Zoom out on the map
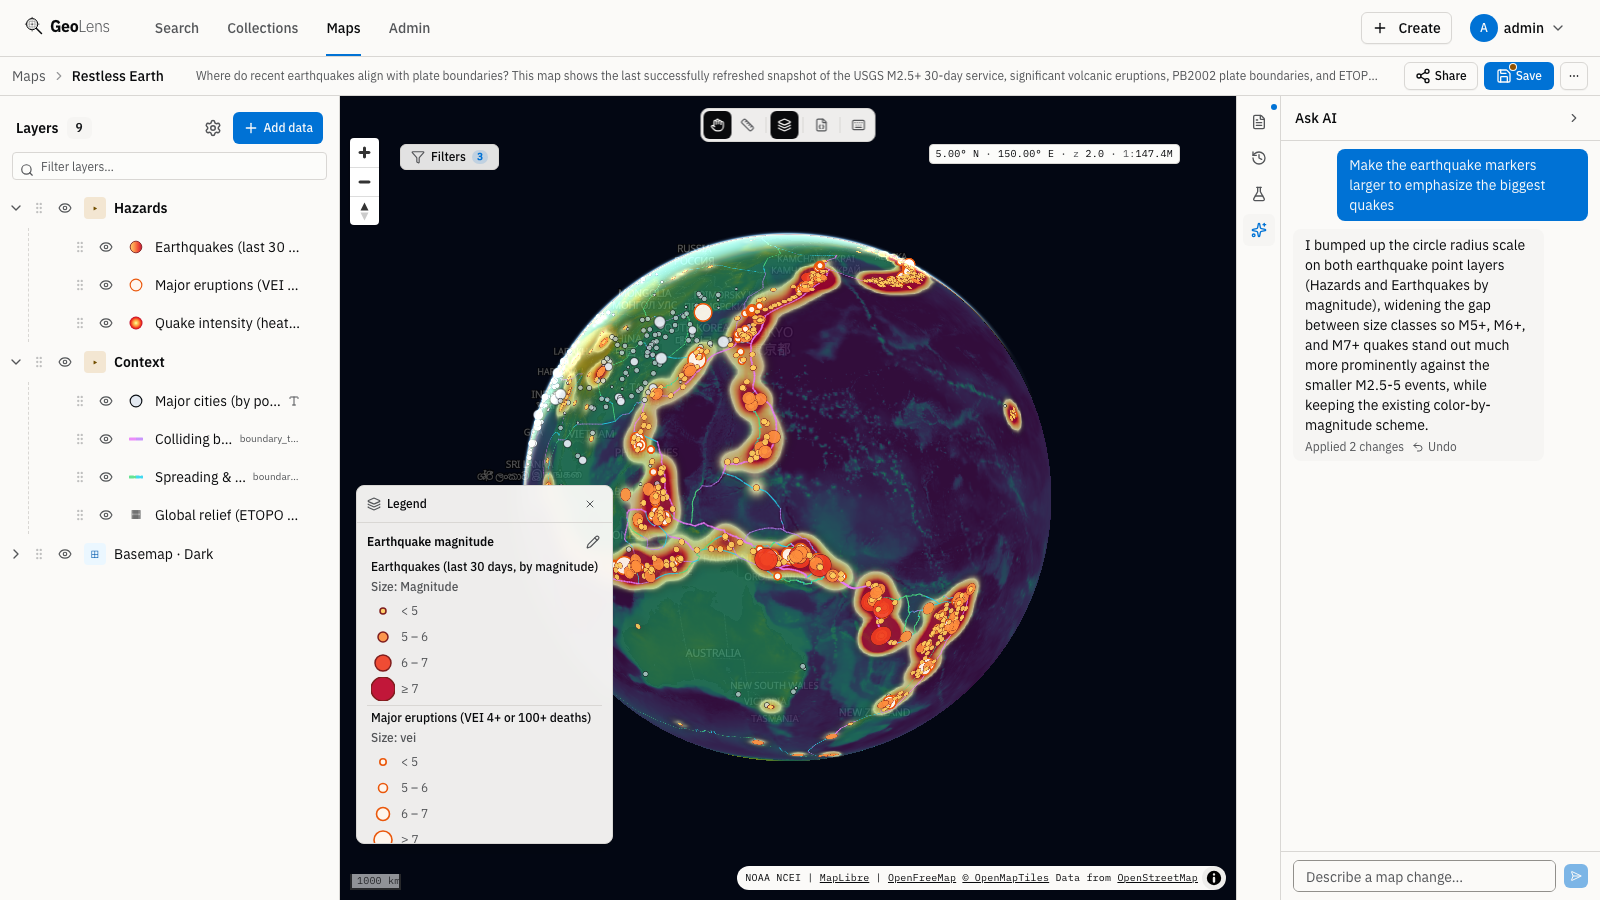The width and height of the screenshot is (1600, 900). coord(364,182)
